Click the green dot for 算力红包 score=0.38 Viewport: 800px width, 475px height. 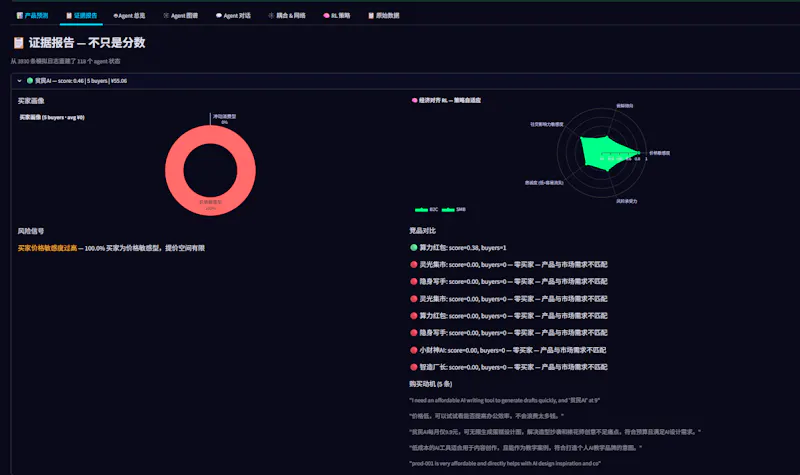[x=414, y=247]
